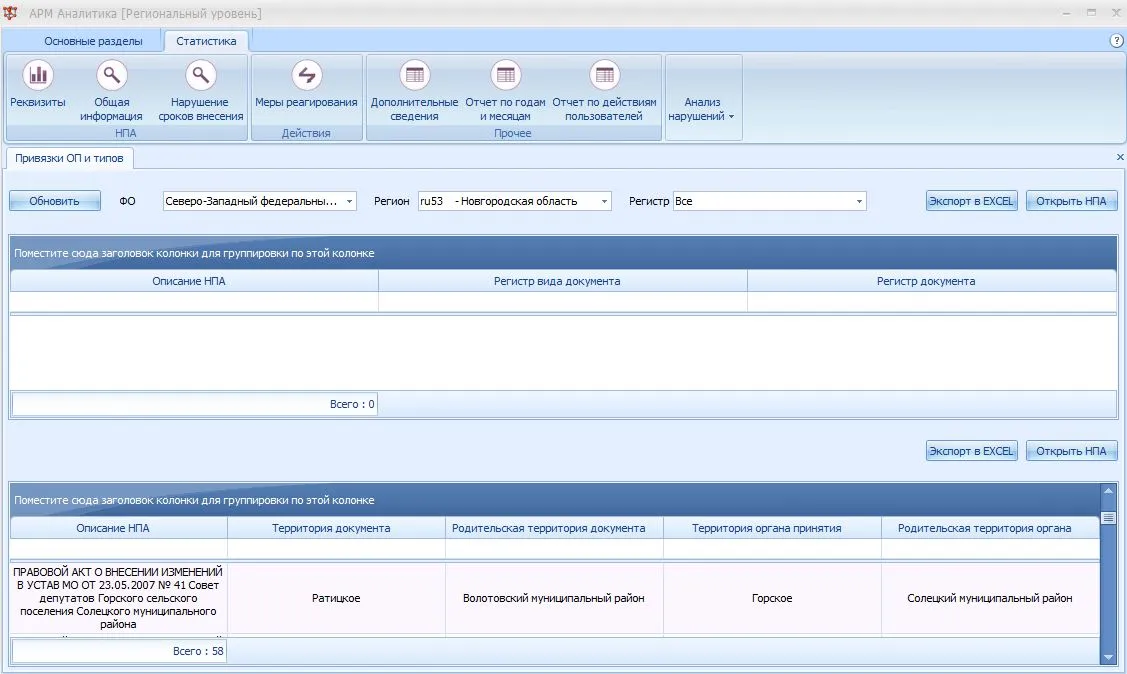This screenshot has height=674, width=1127.
Task: Click lower table scroll up arrow
Action: (x=1108, y=491)
